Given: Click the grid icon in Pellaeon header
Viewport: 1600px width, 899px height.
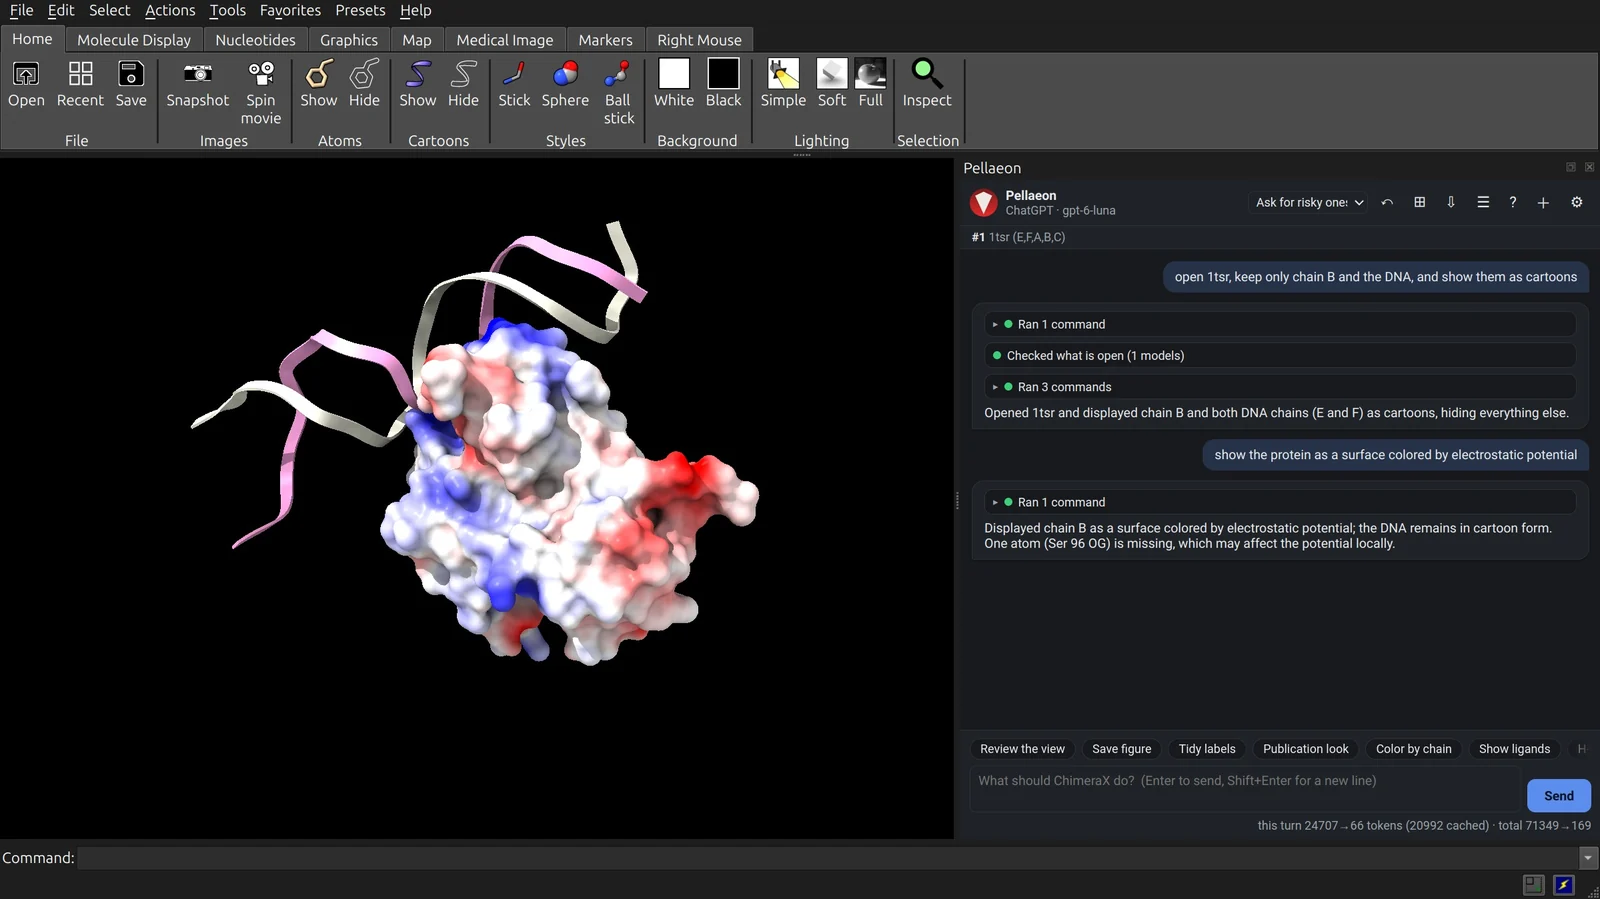Looking at the screenshot, I should point(1419,202).
